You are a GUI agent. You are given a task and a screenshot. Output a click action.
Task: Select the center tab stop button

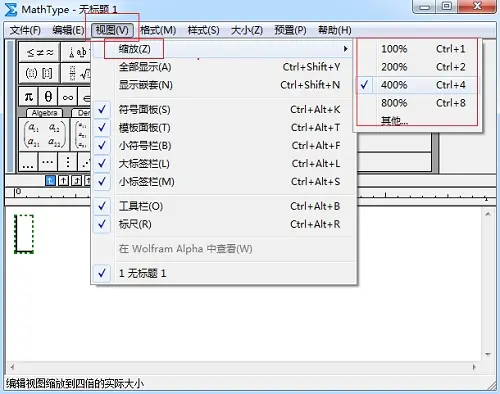[x=63, y=181]
